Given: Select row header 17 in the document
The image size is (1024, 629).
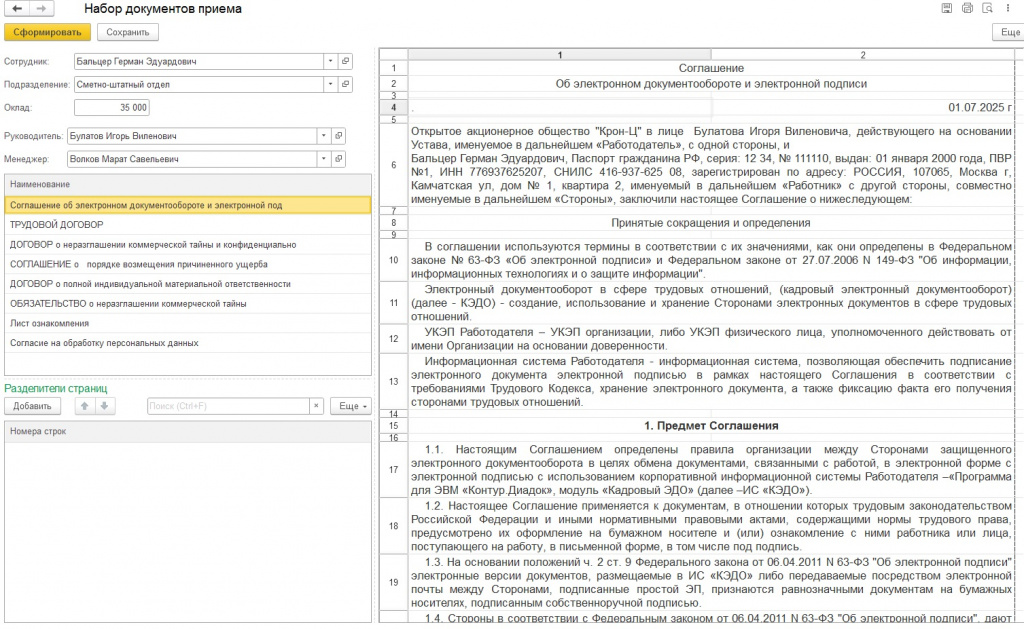Looking at the screenshot, I should (x=394, y=470).
